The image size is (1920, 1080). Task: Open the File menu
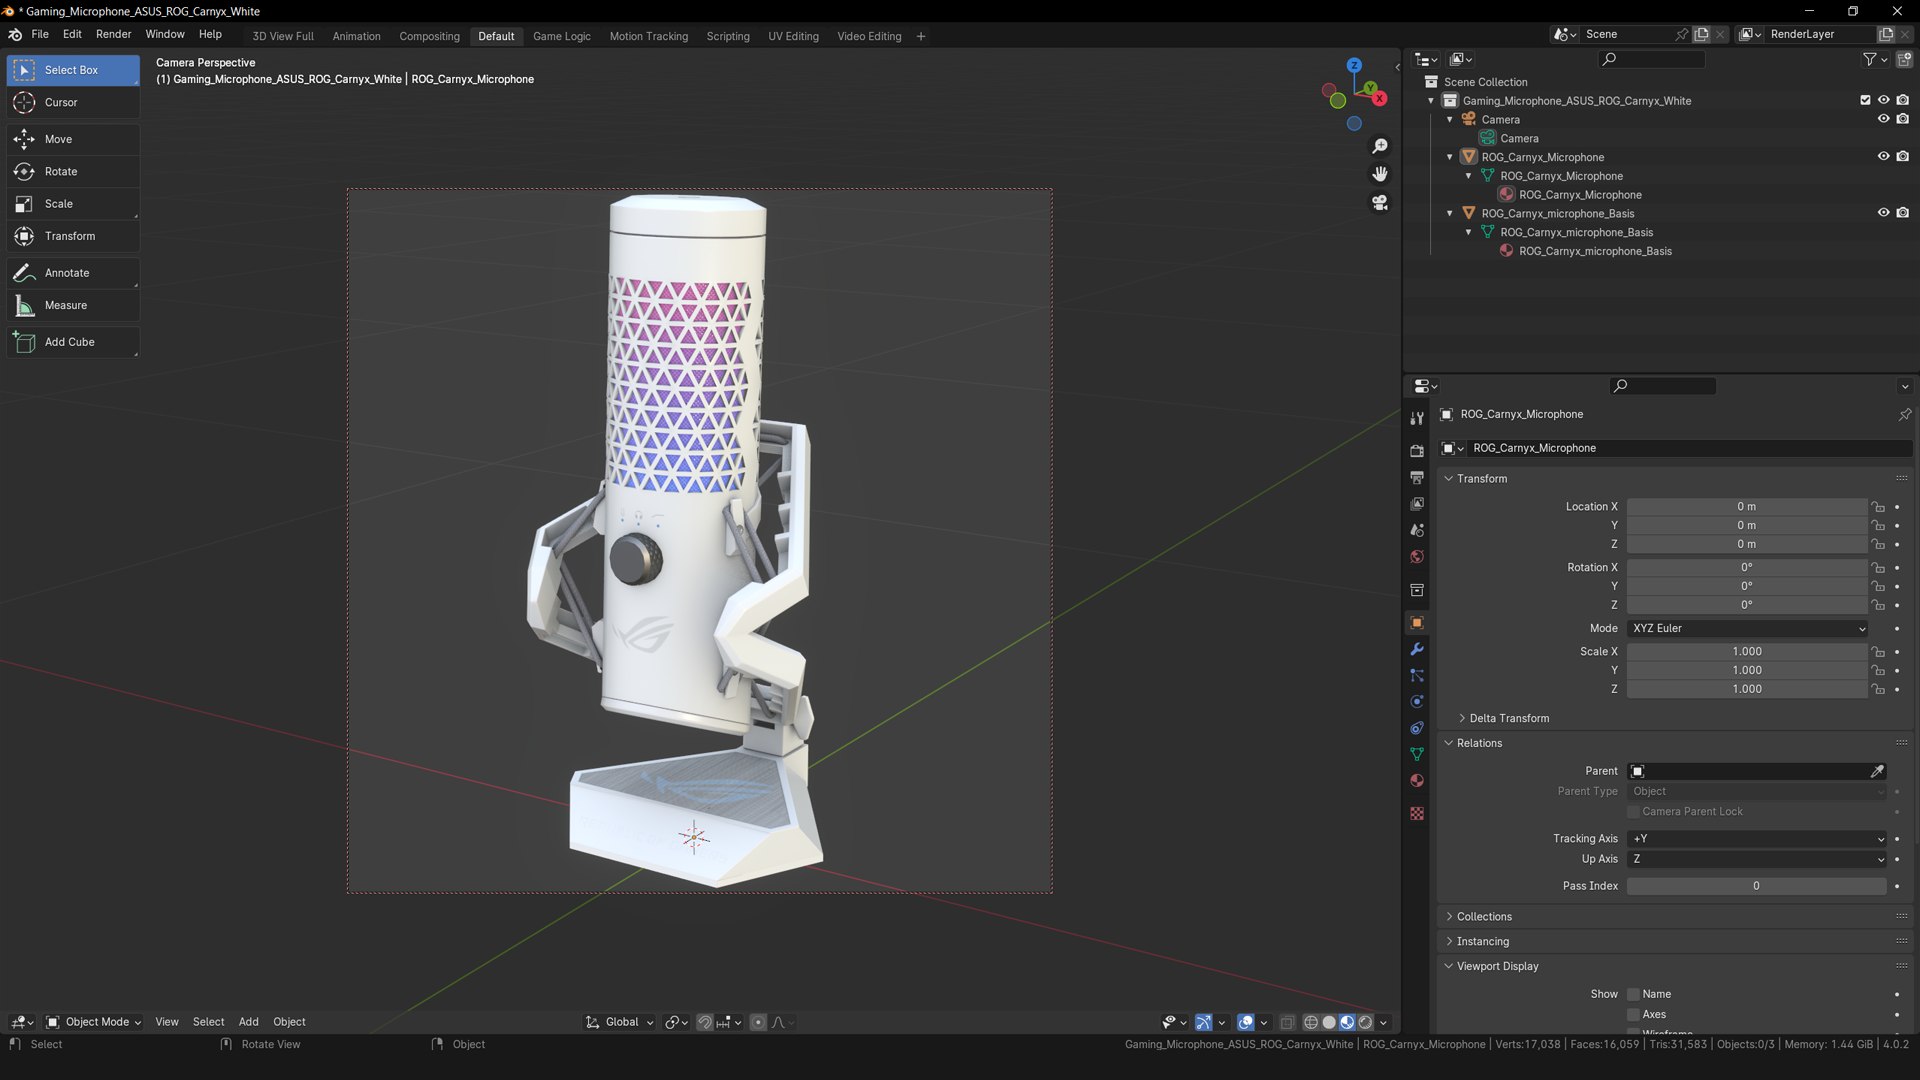40,34
